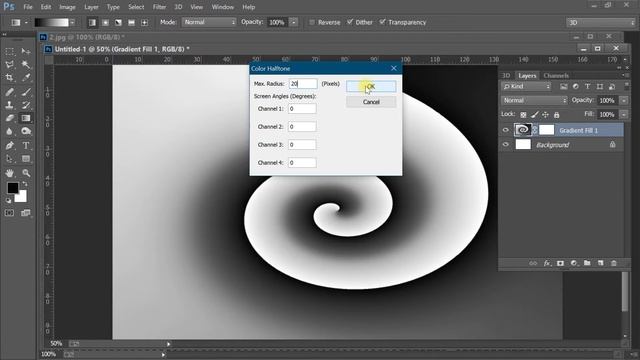Open the 3D workspace dropdown
The width and height of the screenshot is (640, 360).
point(601,22)
